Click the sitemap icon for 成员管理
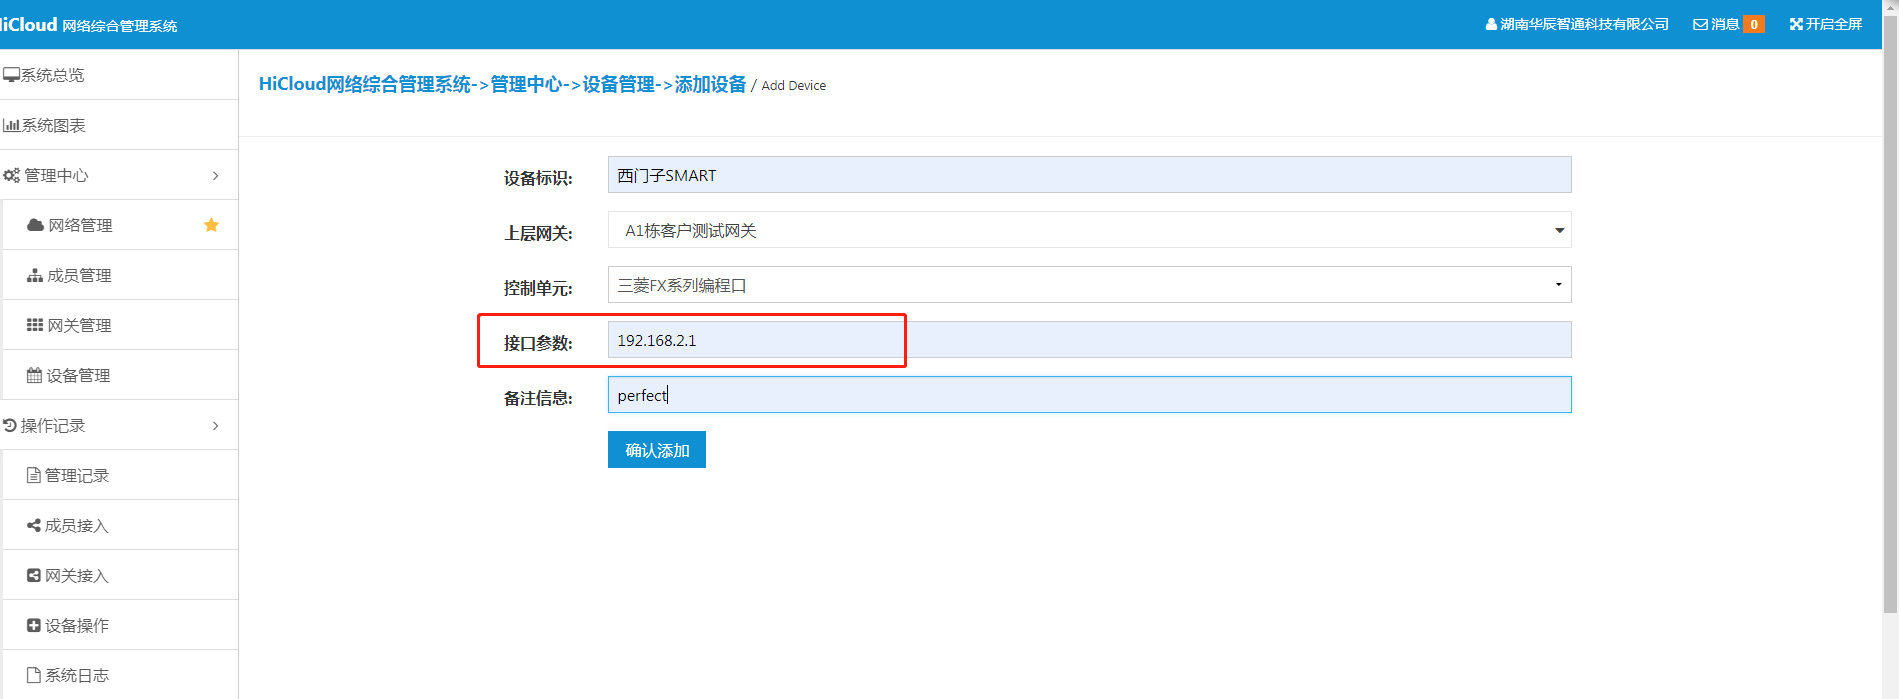The width and height of the screenshot is (1899, 699). (x=35, y=275)
